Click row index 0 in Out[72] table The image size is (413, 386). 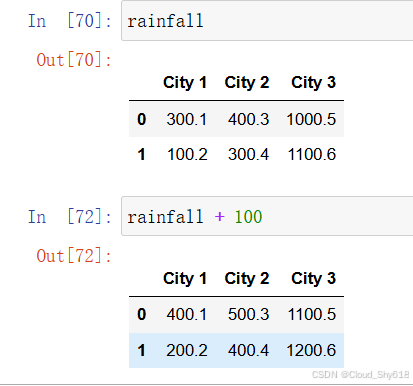pos(142,314)
